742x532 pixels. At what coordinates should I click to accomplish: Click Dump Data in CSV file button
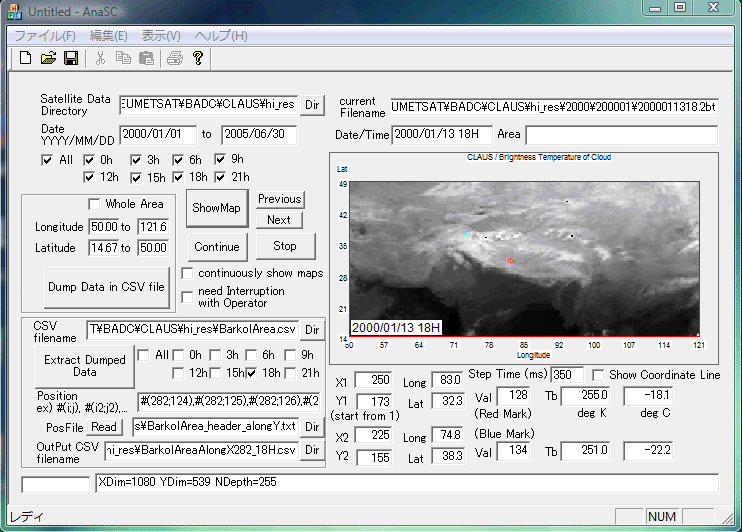[106, 286]
